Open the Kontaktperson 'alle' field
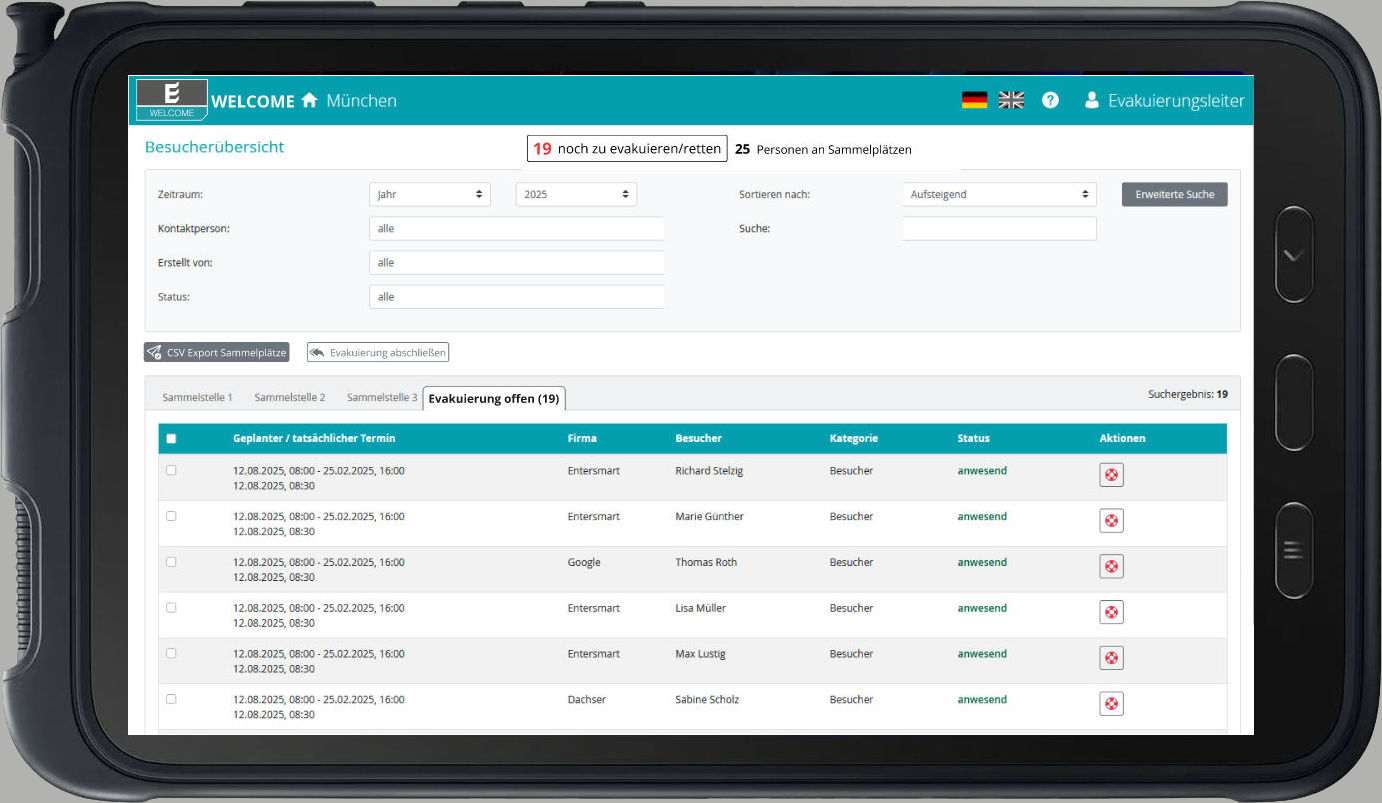The height and width of the screenshot is (803, 1382). click(516, 229)
